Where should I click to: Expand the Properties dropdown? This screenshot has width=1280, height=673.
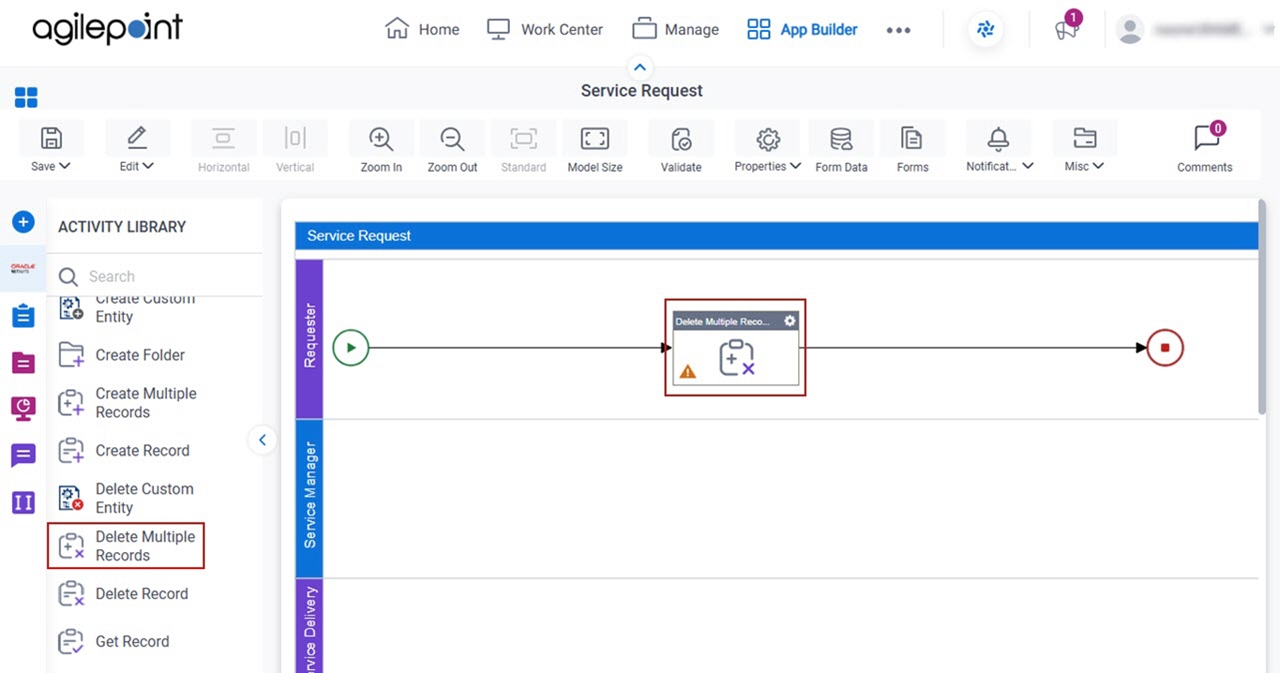[x=768, y=148]
